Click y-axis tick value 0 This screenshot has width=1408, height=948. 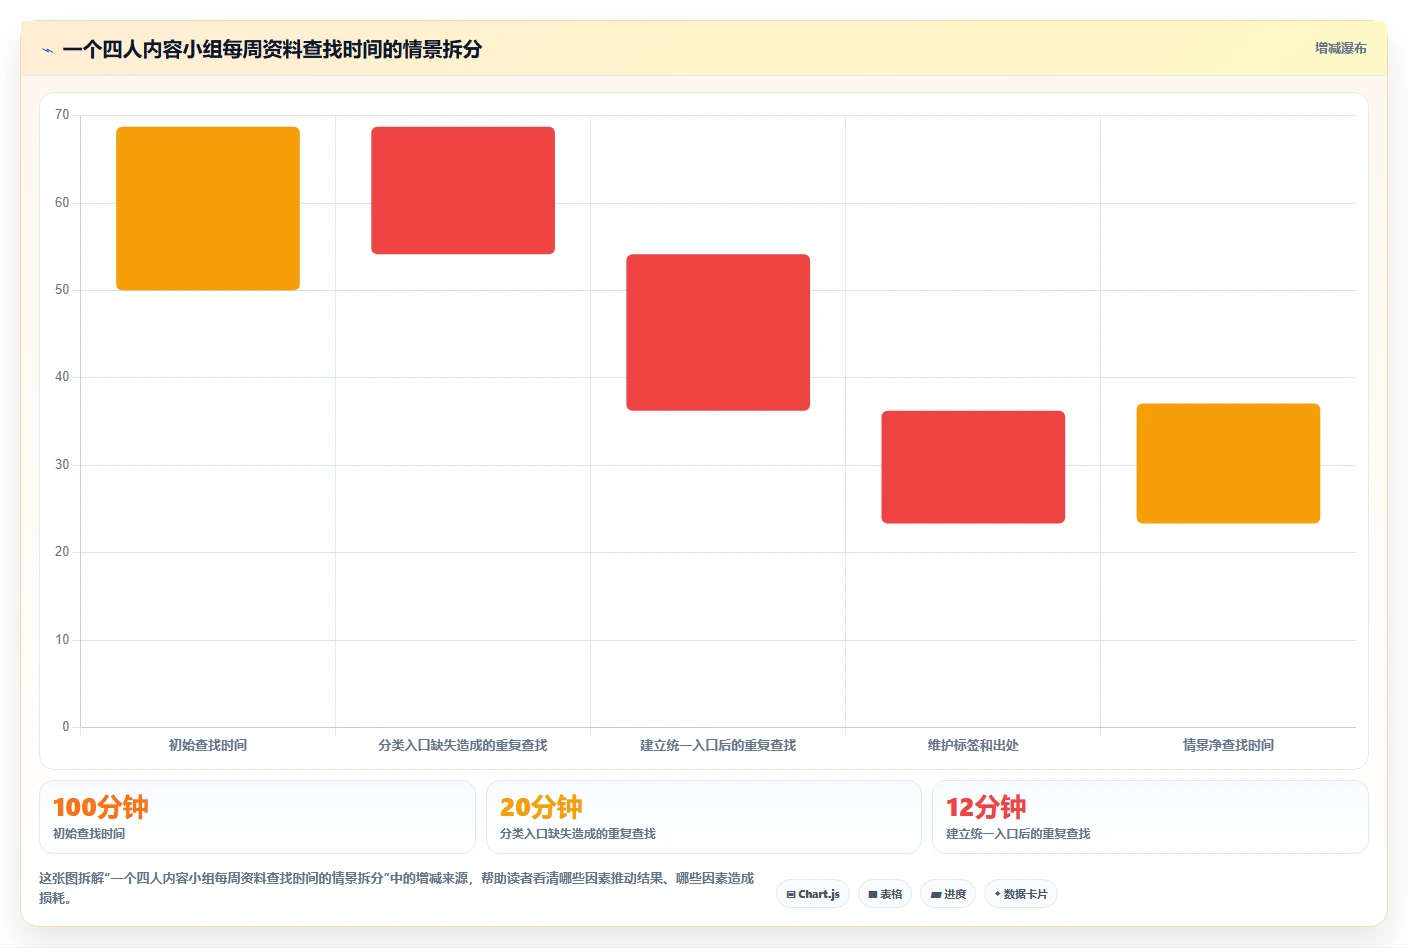point(66,727)
